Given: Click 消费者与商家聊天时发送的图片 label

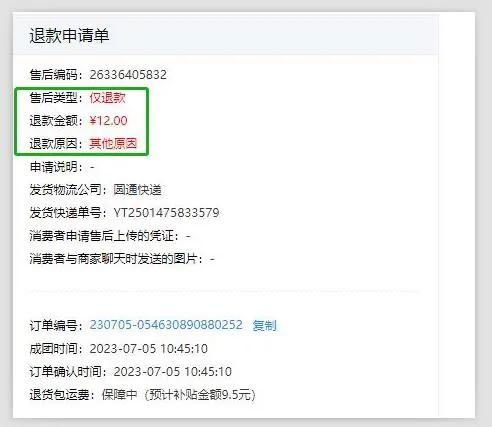Looking at the screenshot, I should pyautogui.click(x=113, y=259).
